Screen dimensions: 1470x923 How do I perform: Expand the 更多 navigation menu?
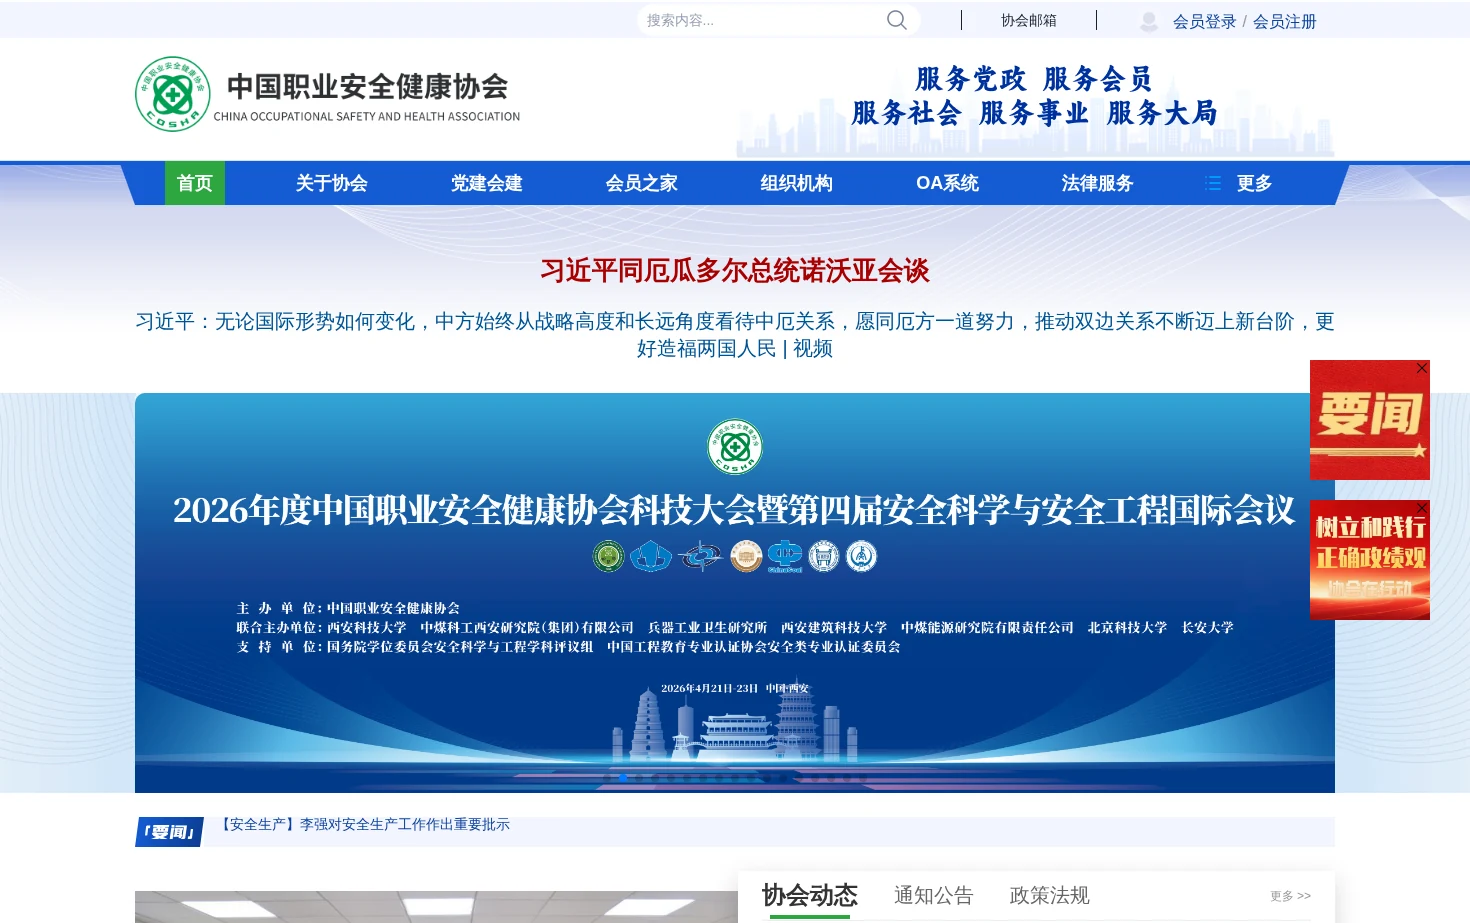point(1254,183)
